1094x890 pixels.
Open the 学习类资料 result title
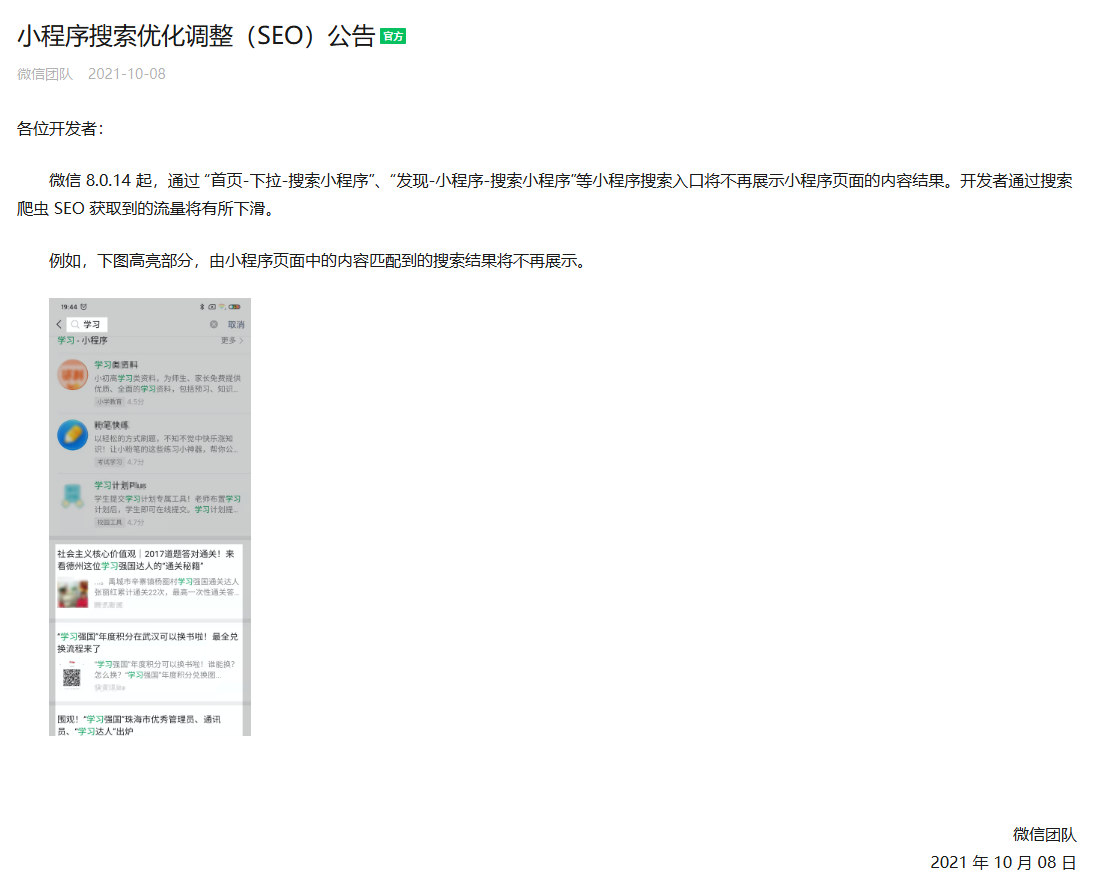[x=117, y=365]
